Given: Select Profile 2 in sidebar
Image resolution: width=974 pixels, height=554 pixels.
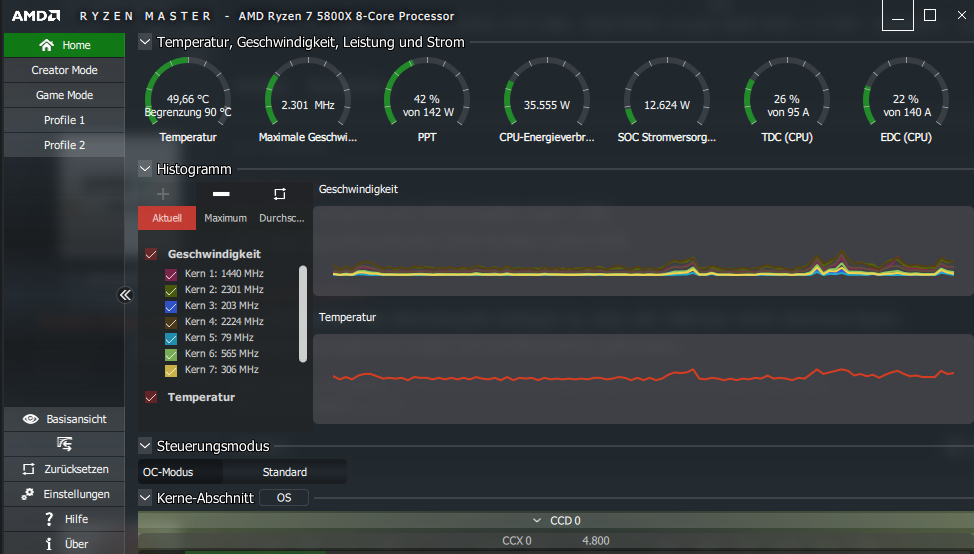Looking at the screenshot, I should click(64, 145).
